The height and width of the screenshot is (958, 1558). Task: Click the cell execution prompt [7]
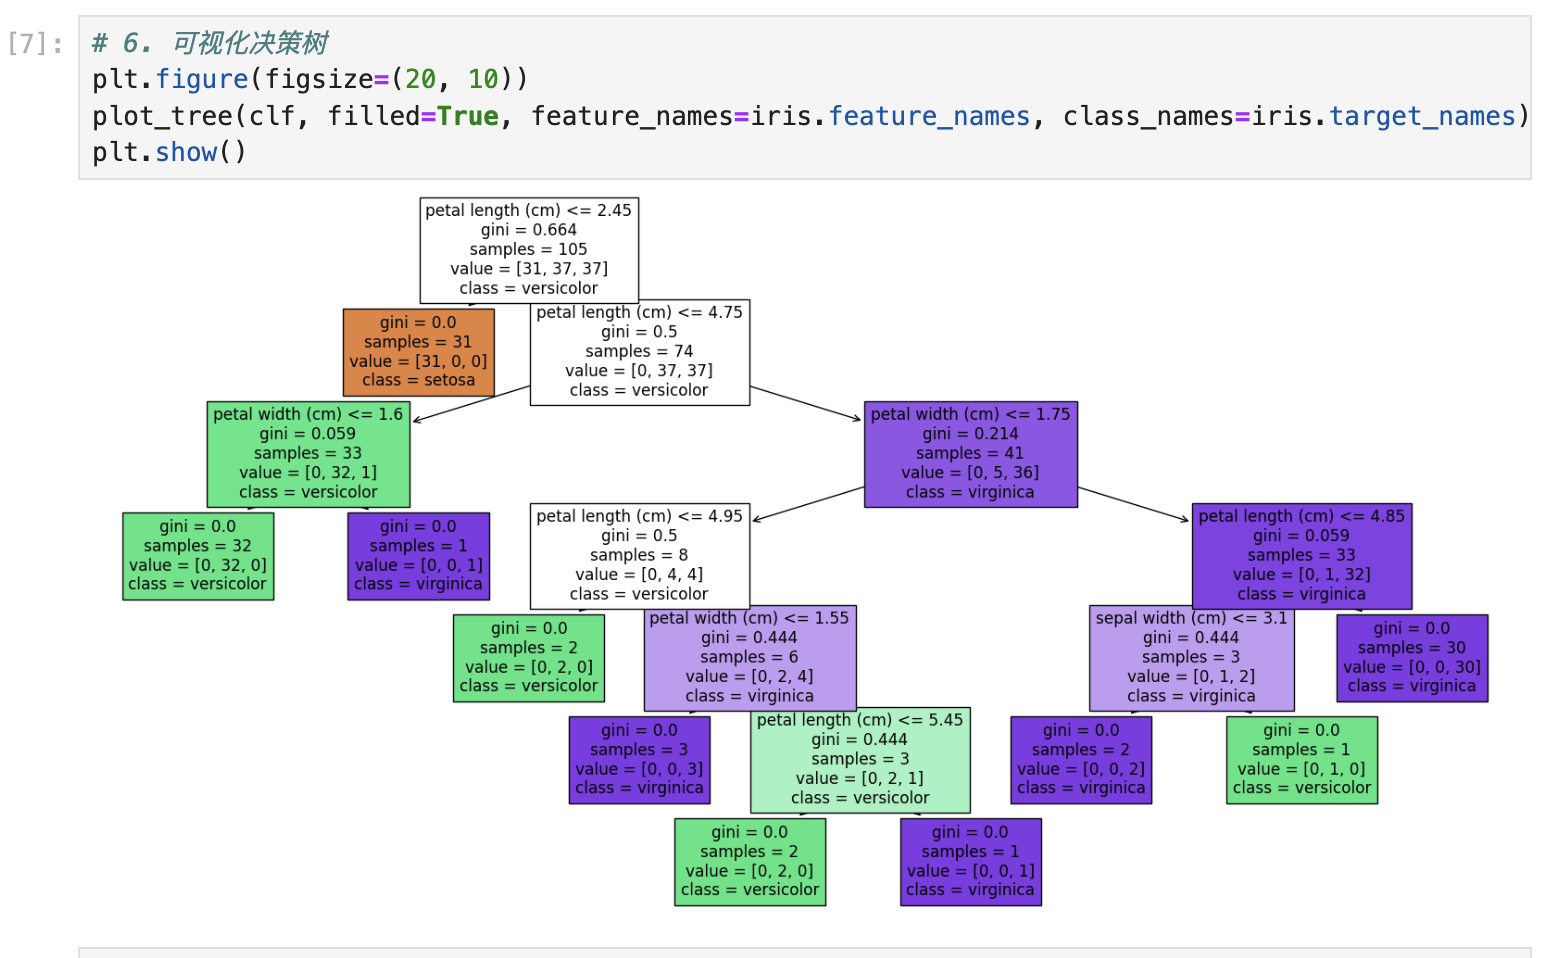coord(36,44)
